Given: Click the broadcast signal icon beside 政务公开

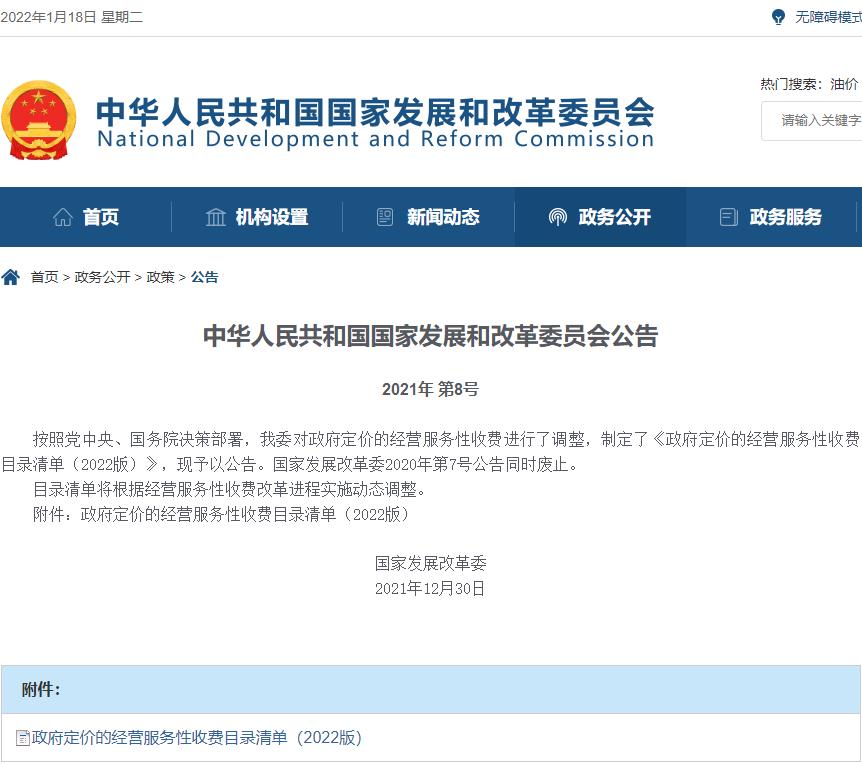Looking at the screenshot, I should tap(557, 217).
